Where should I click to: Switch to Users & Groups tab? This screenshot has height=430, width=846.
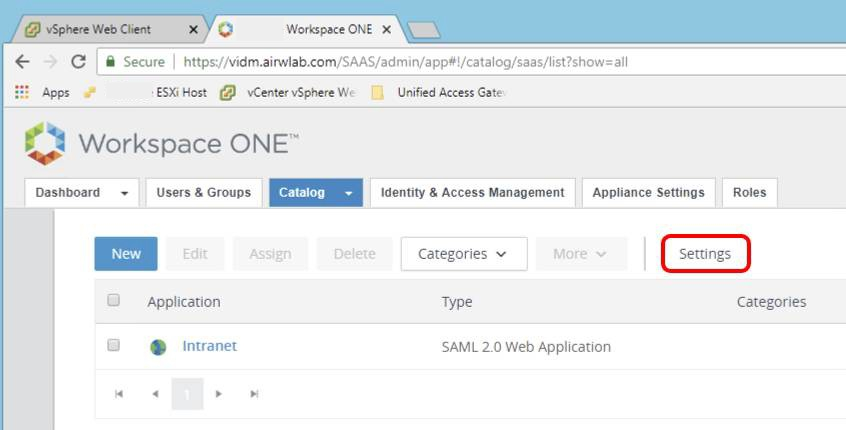tap(203, 193)
